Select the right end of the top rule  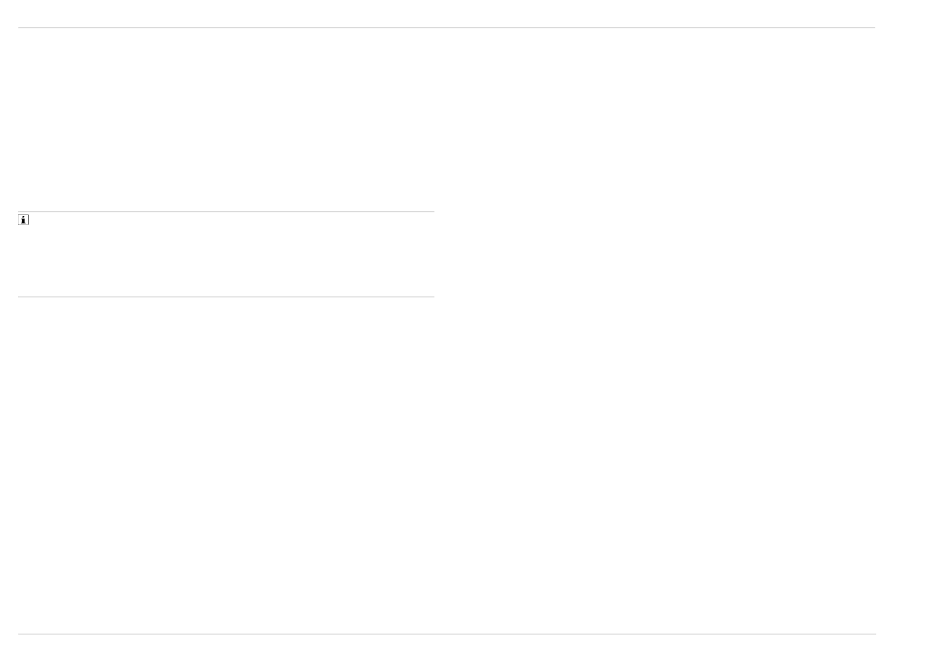coord(872,27)
